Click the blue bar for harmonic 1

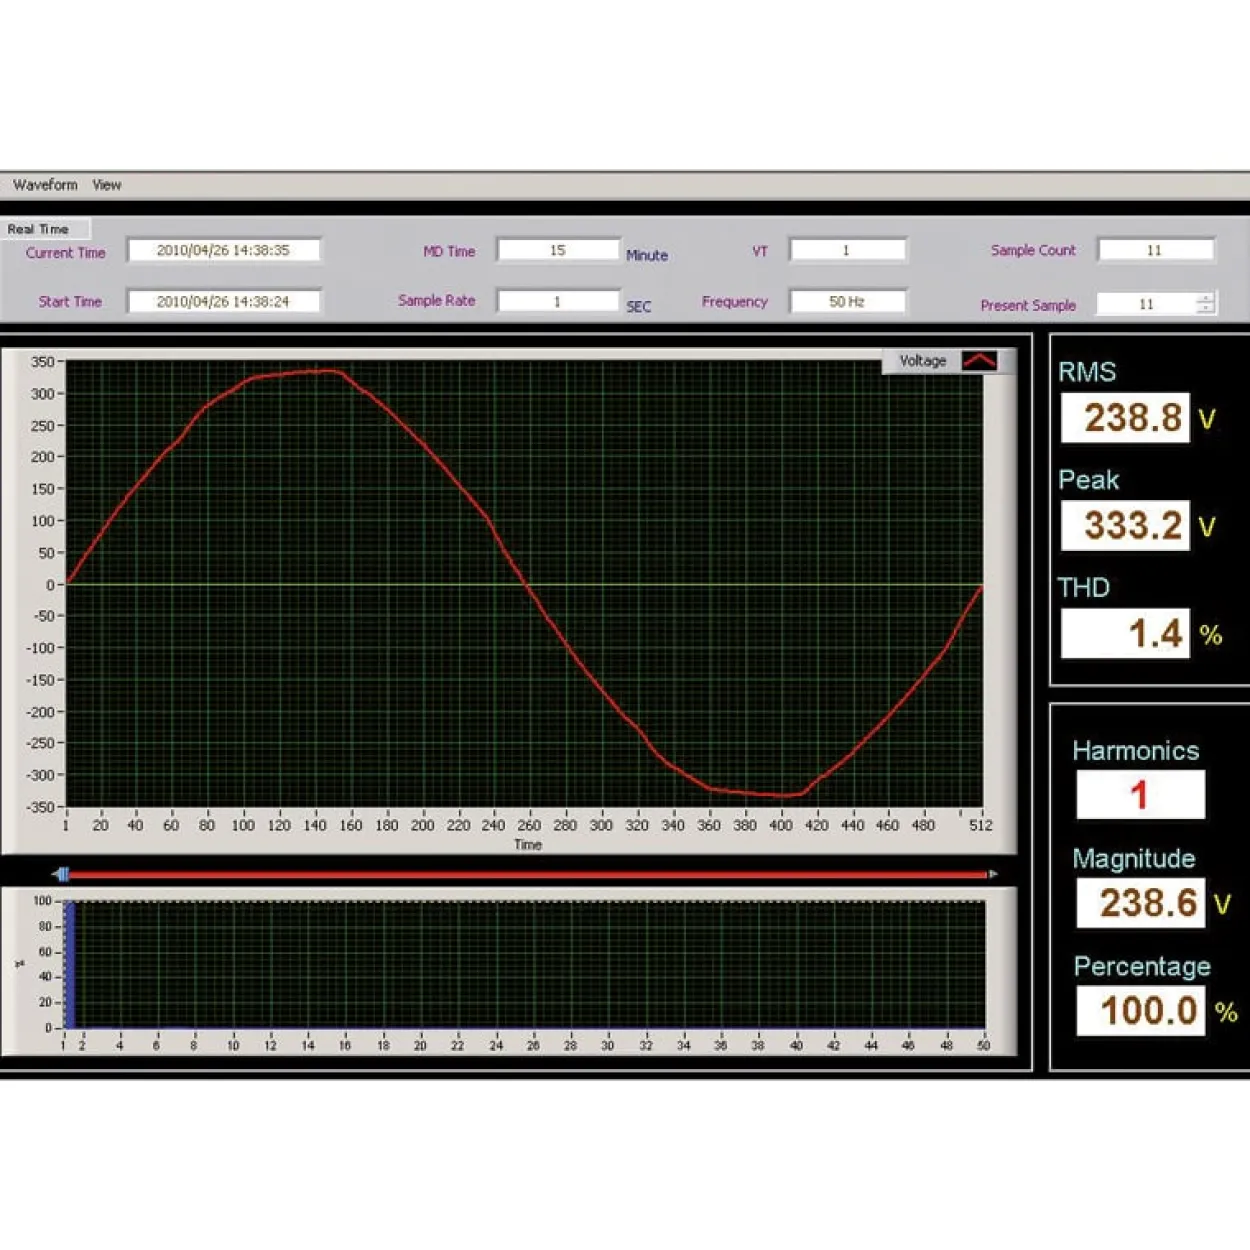pyautogui.click(x=70, y=965)
